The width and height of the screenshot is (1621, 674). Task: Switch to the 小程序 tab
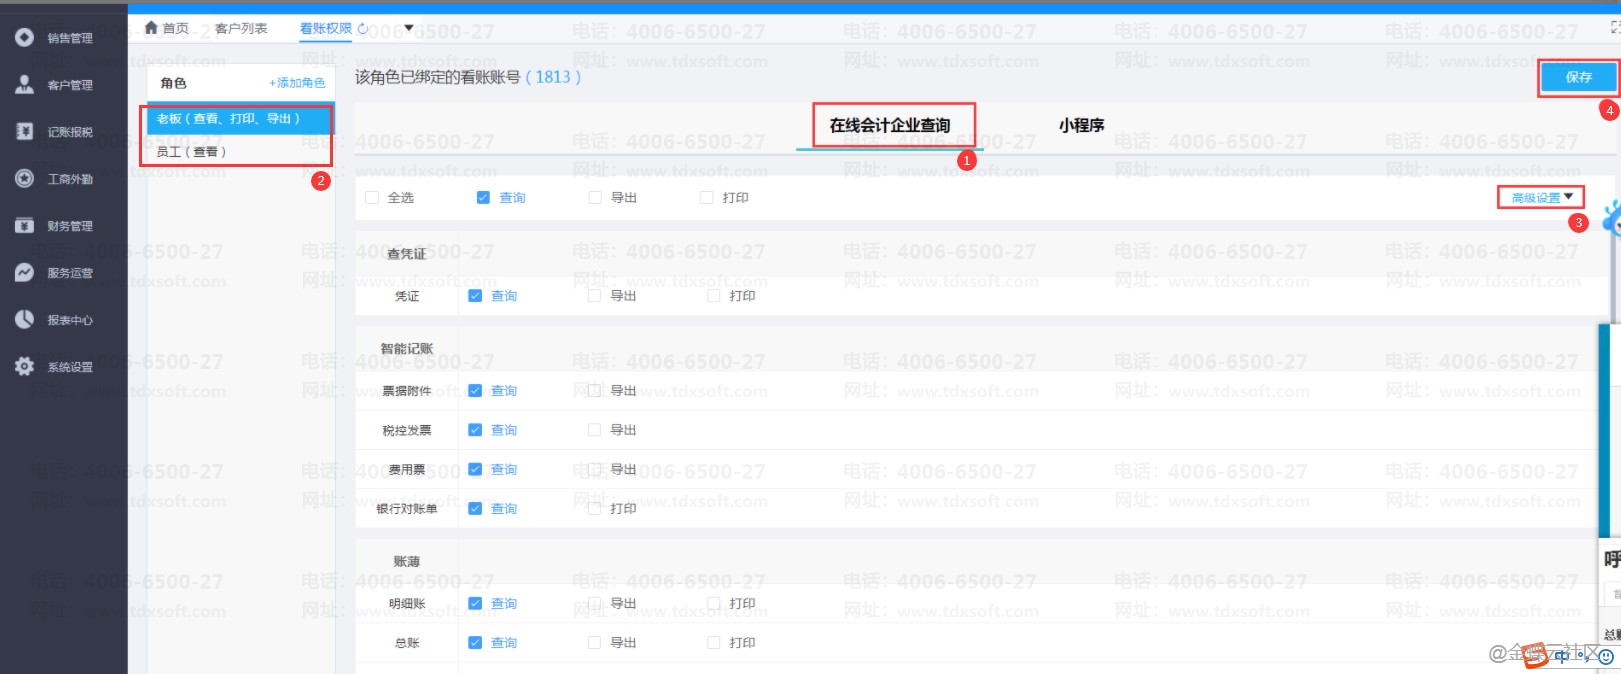[1081, 126]
